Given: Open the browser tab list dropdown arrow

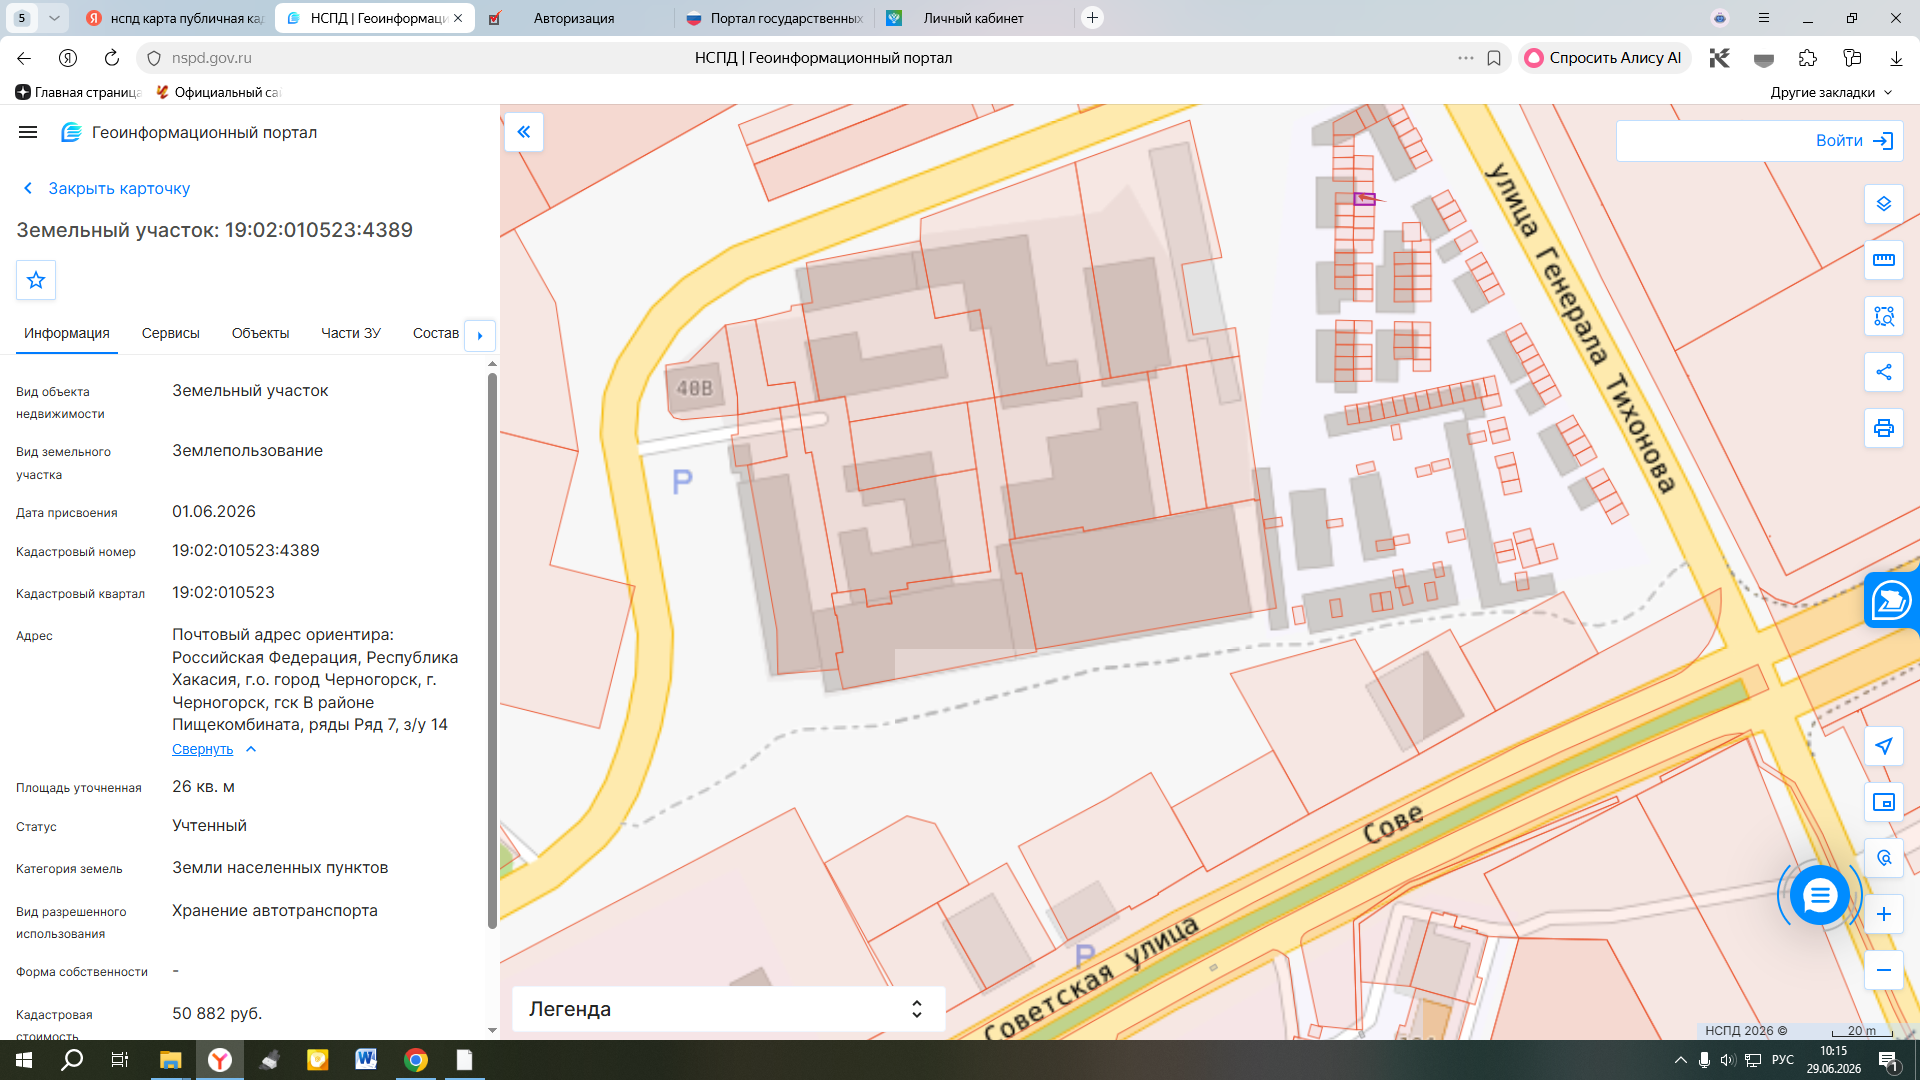Looking at the screenshot, I should pyautogui.click(x=54, y=18).
